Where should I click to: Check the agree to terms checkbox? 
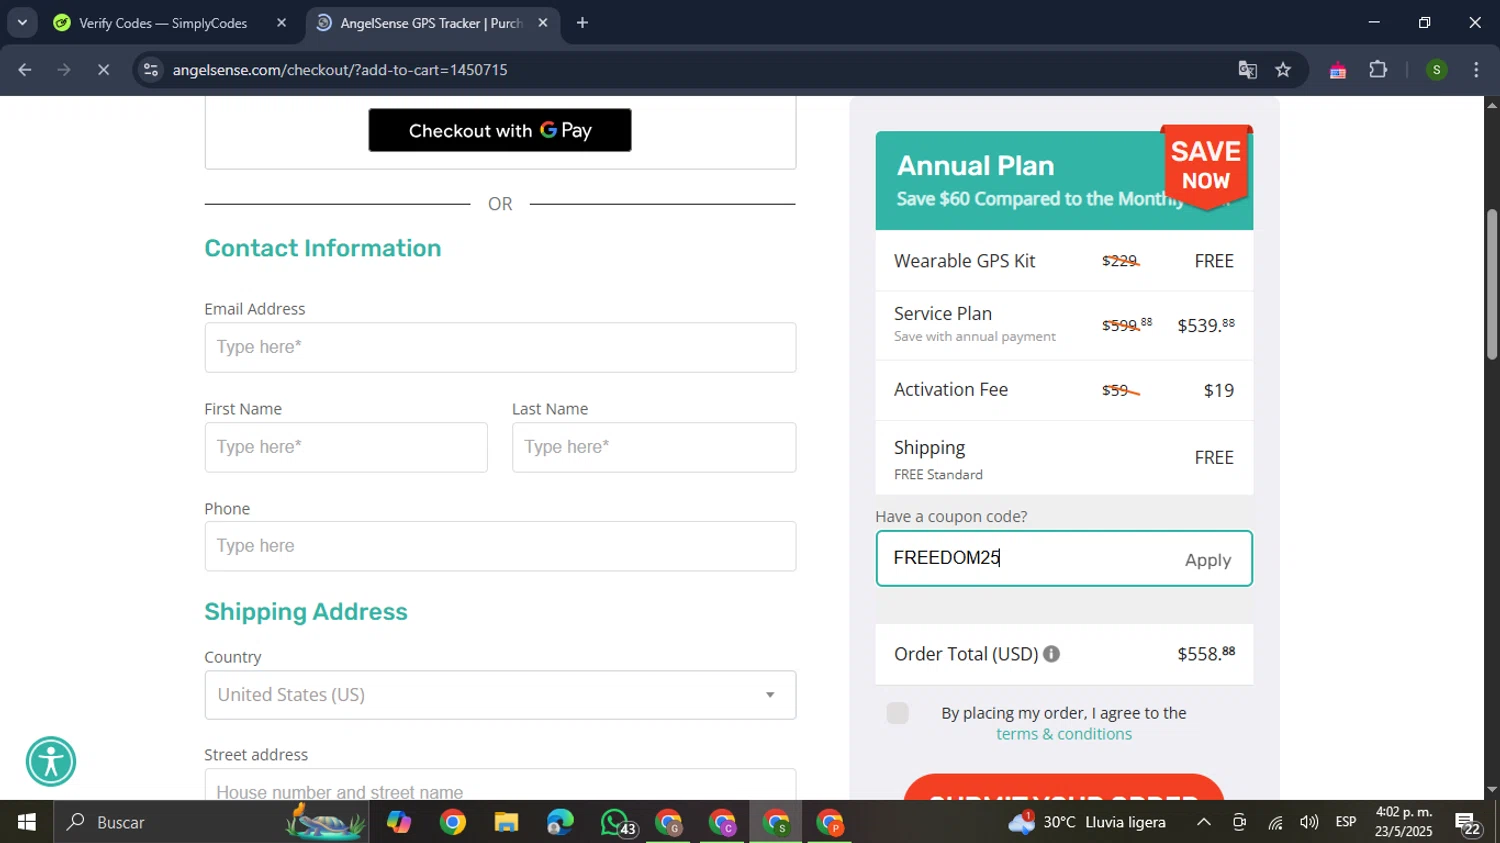click(897, 713)
